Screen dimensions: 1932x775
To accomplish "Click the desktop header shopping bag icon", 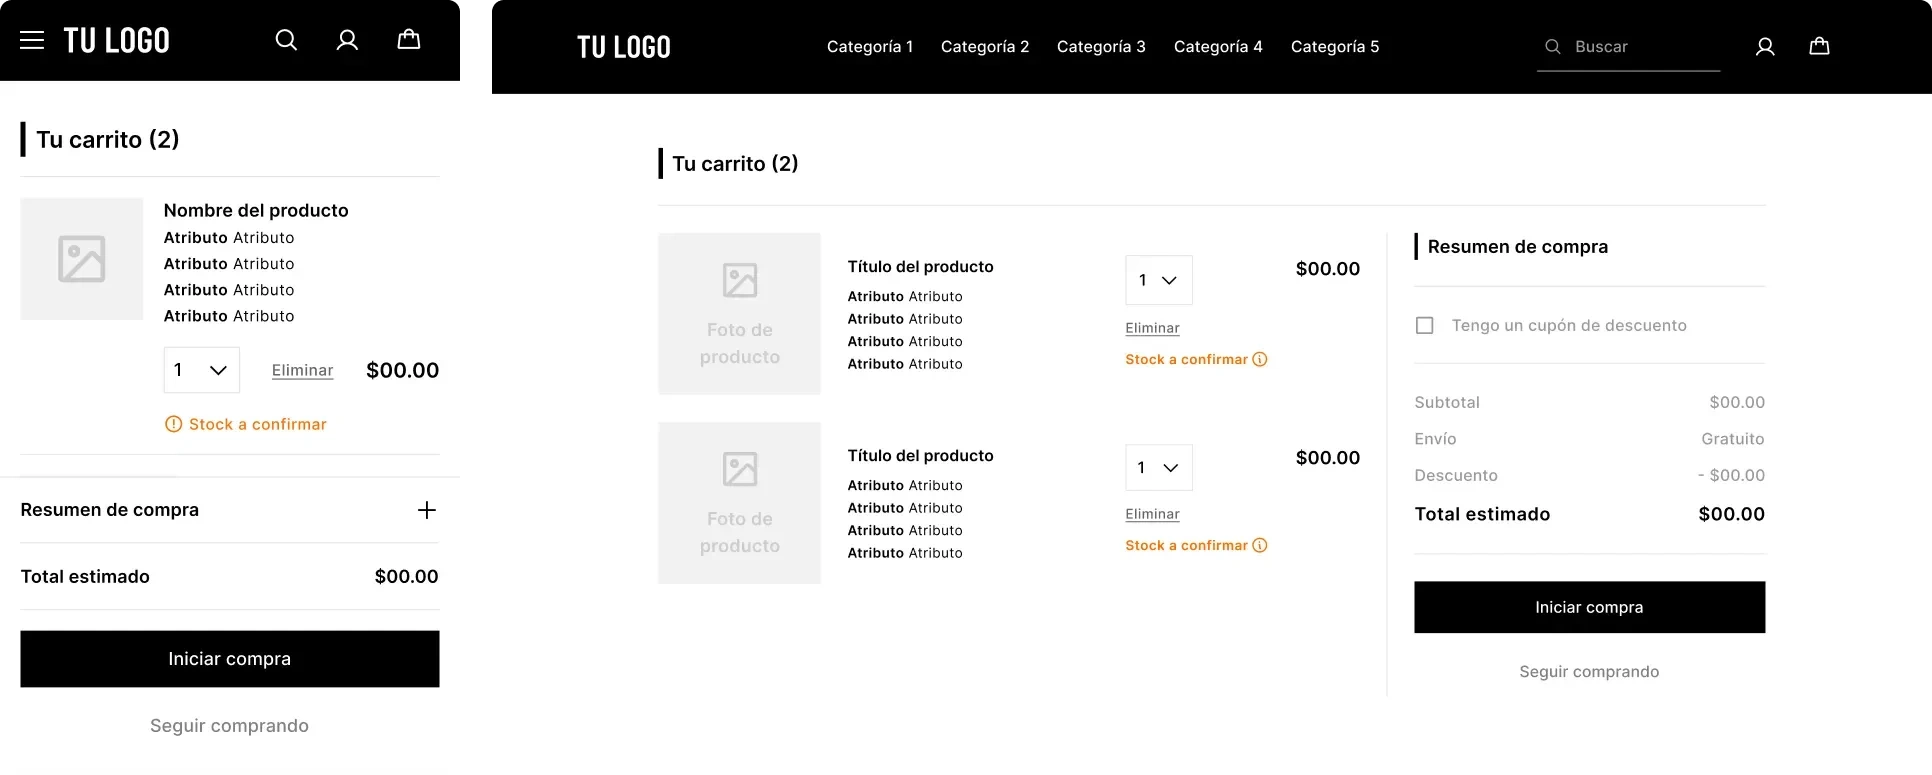I will pos(1819,47).
